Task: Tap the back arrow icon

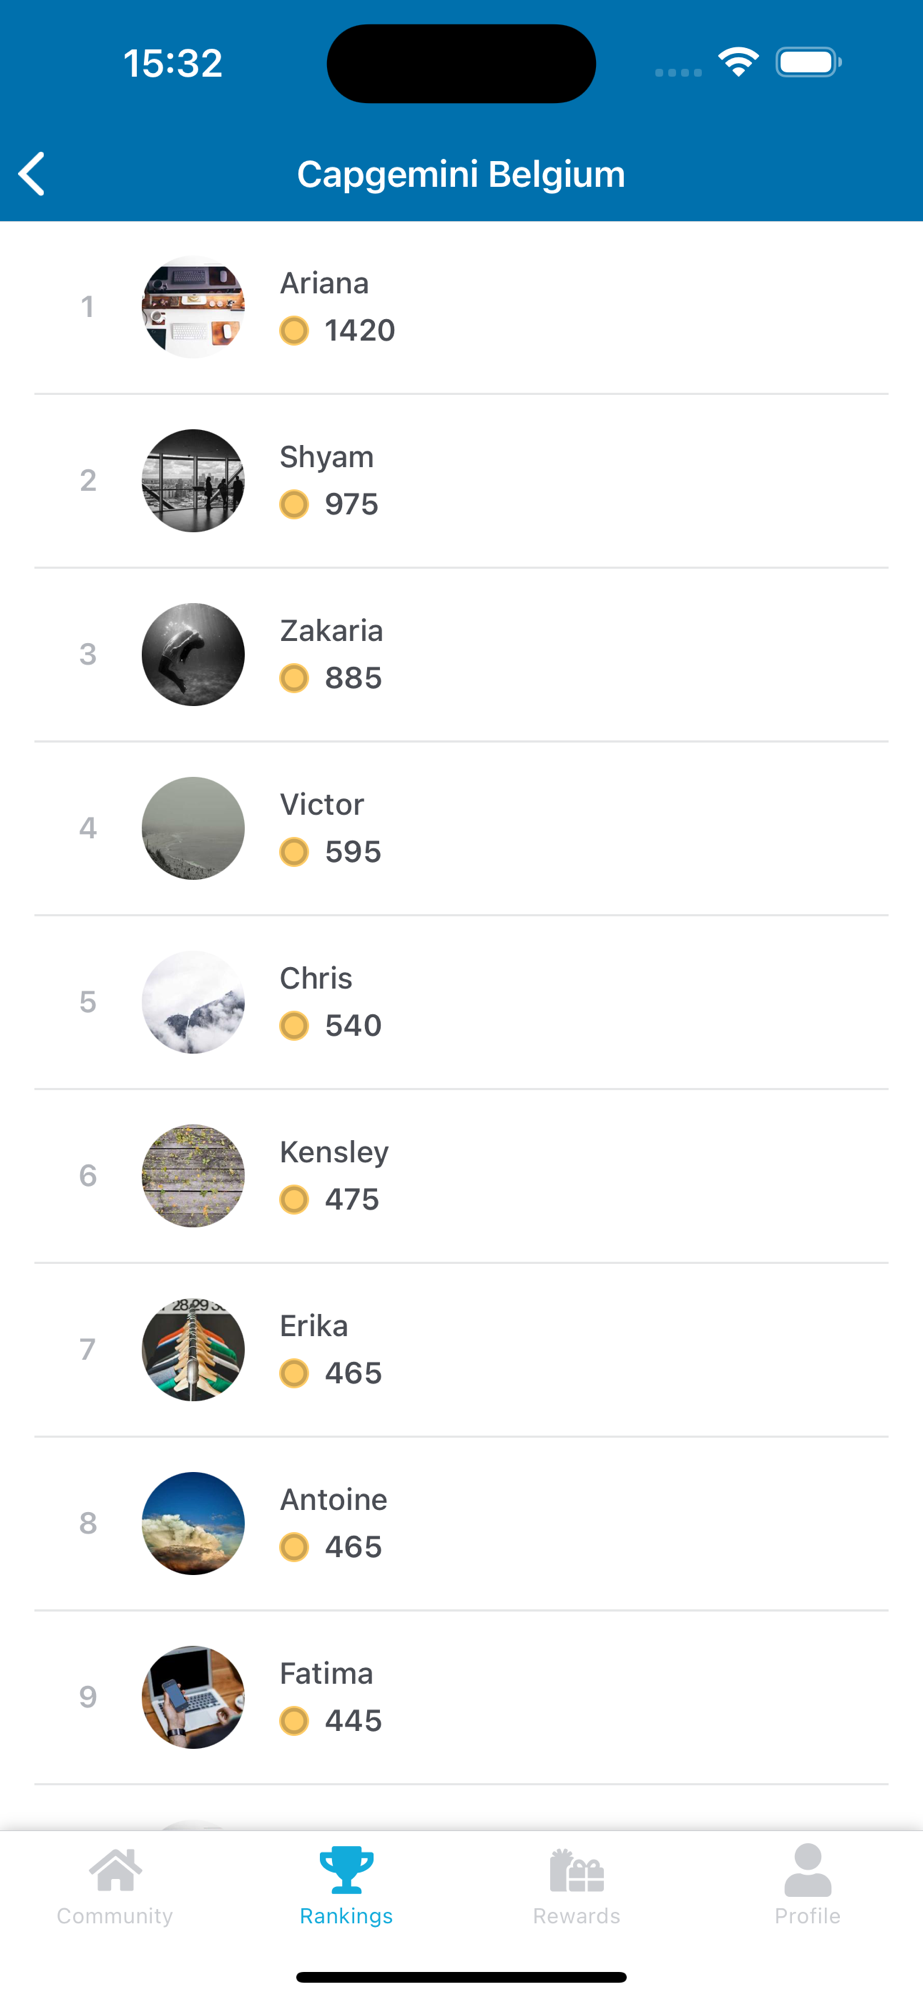Action: 33,174
